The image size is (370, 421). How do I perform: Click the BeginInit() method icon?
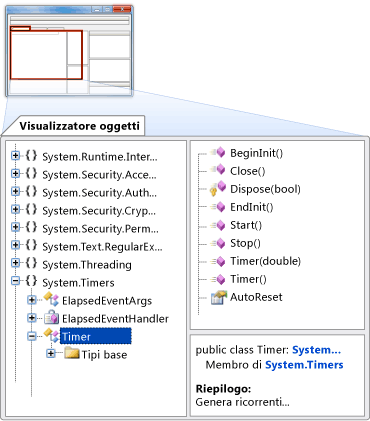coord(218,153)
